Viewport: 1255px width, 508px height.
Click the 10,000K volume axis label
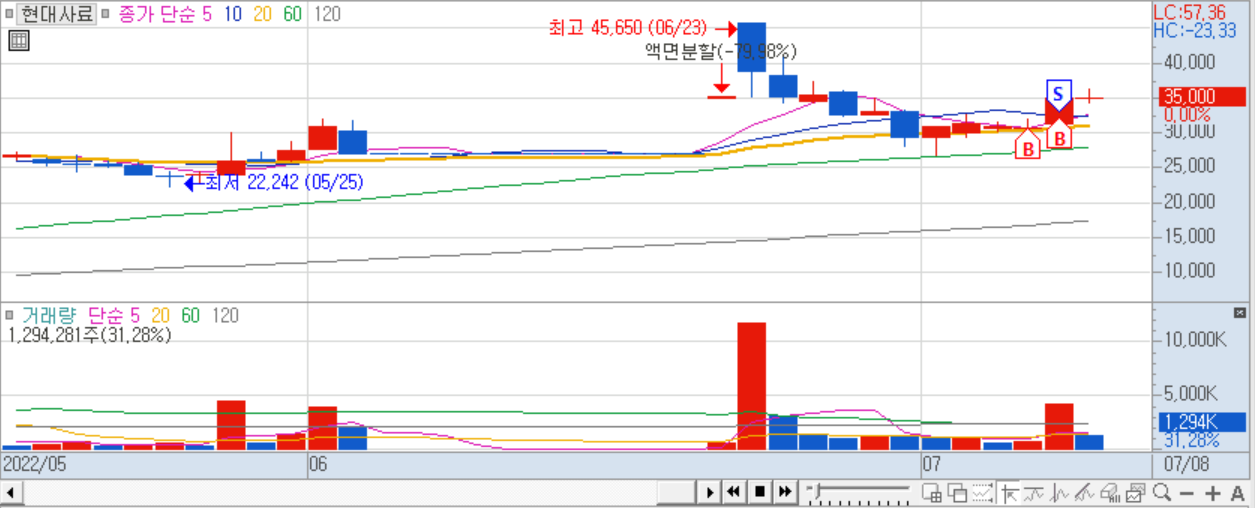coord(1193,339)
